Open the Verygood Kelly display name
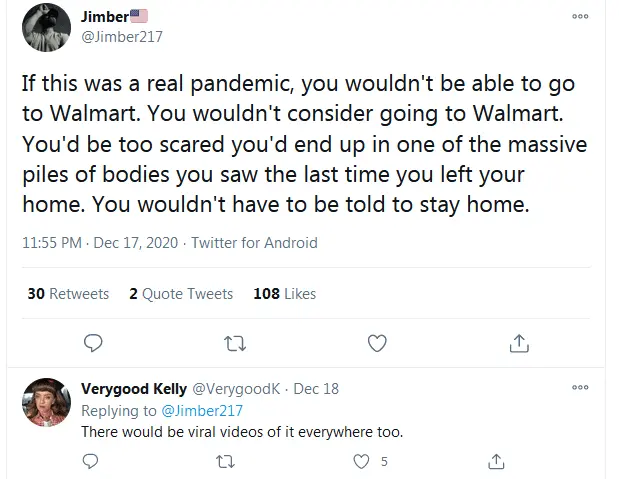The image size is (619, 479). tap(134, 388)
